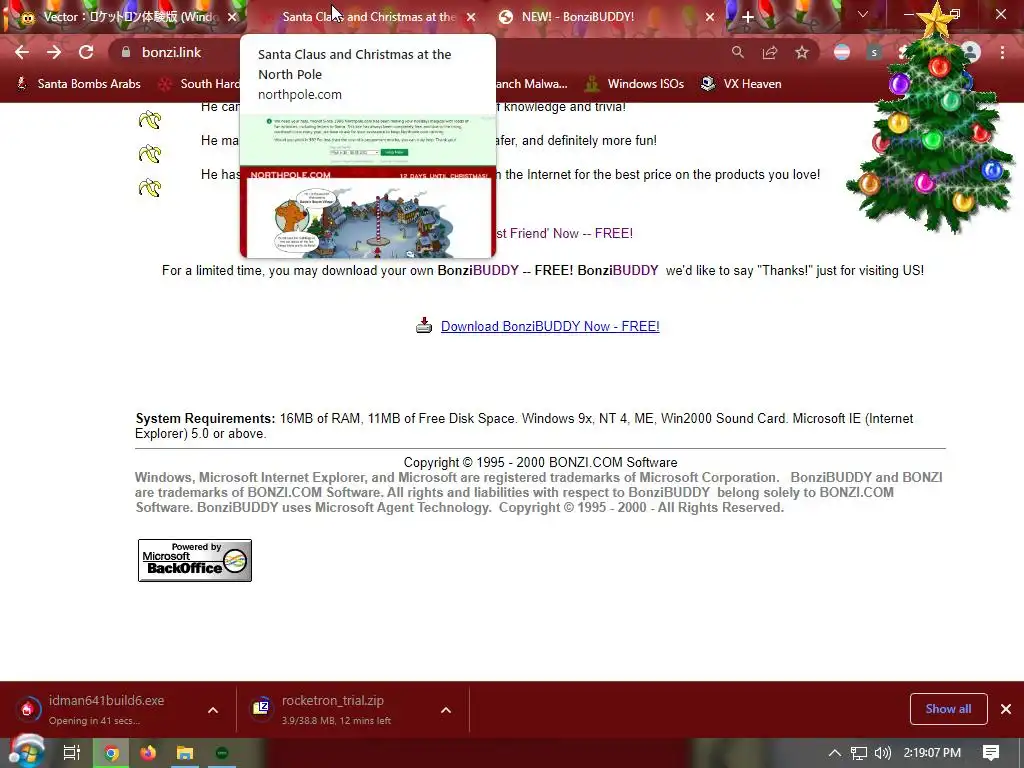Show hidden system tray icons
Image resolution: width=1024 pixels, height=768 pixels.
(x=835, y=753)
